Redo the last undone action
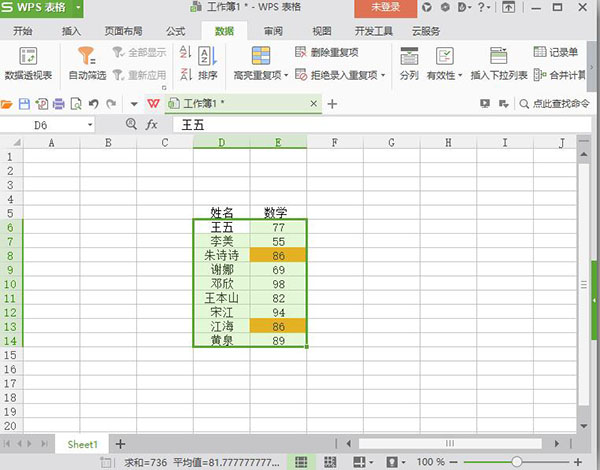Screen dimensions: 600x470 [x=111, y=104]
